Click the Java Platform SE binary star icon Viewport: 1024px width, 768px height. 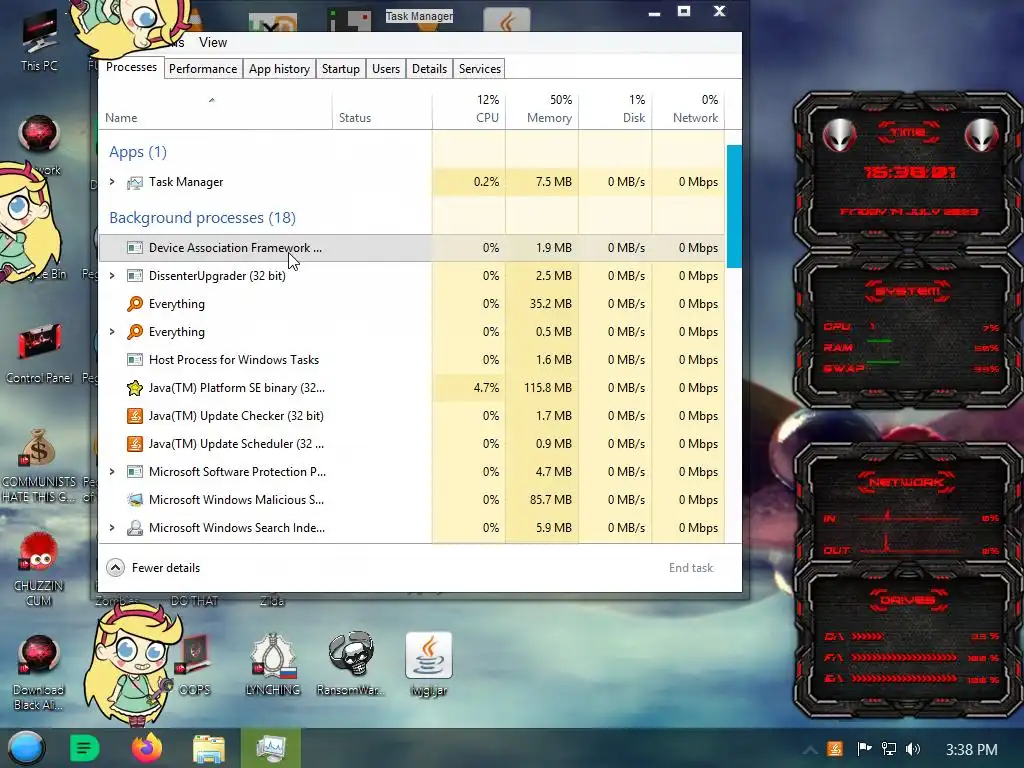pos(135,388)
